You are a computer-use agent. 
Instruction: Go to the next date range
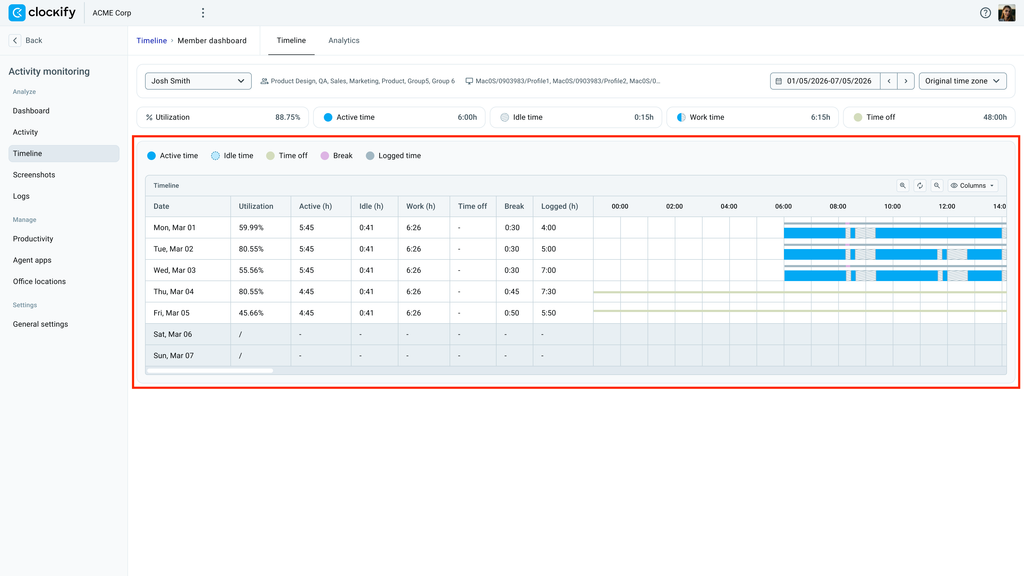coord(906,81)
